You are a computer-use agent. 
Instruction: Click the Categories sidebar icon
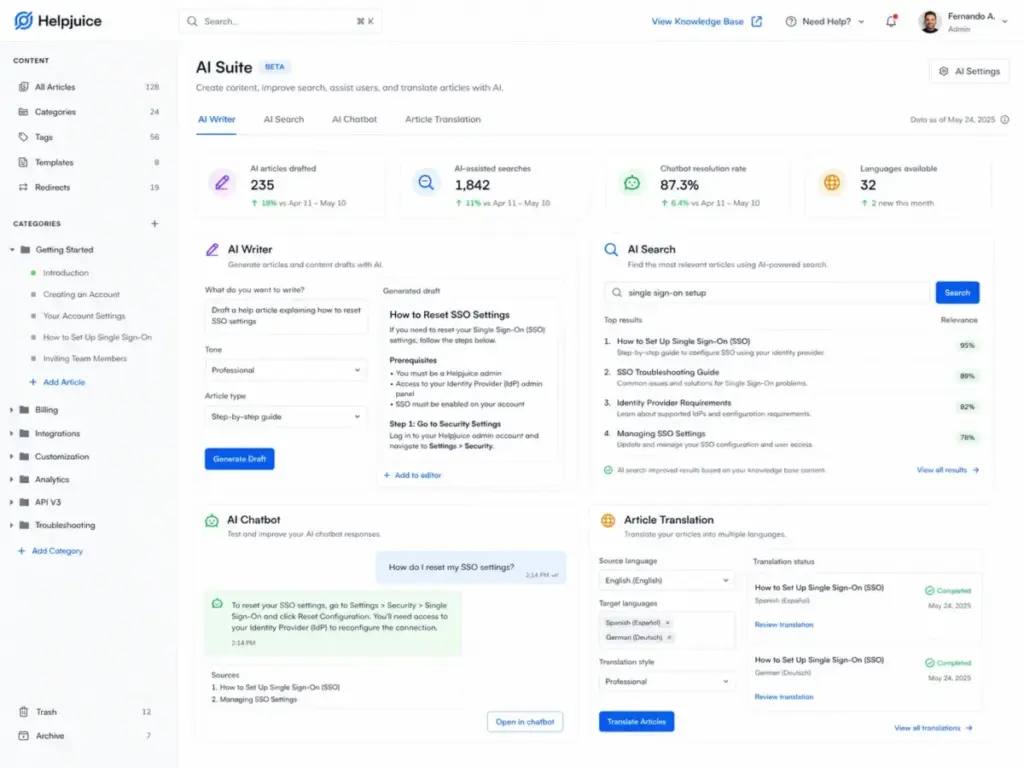tap(24, 112)
